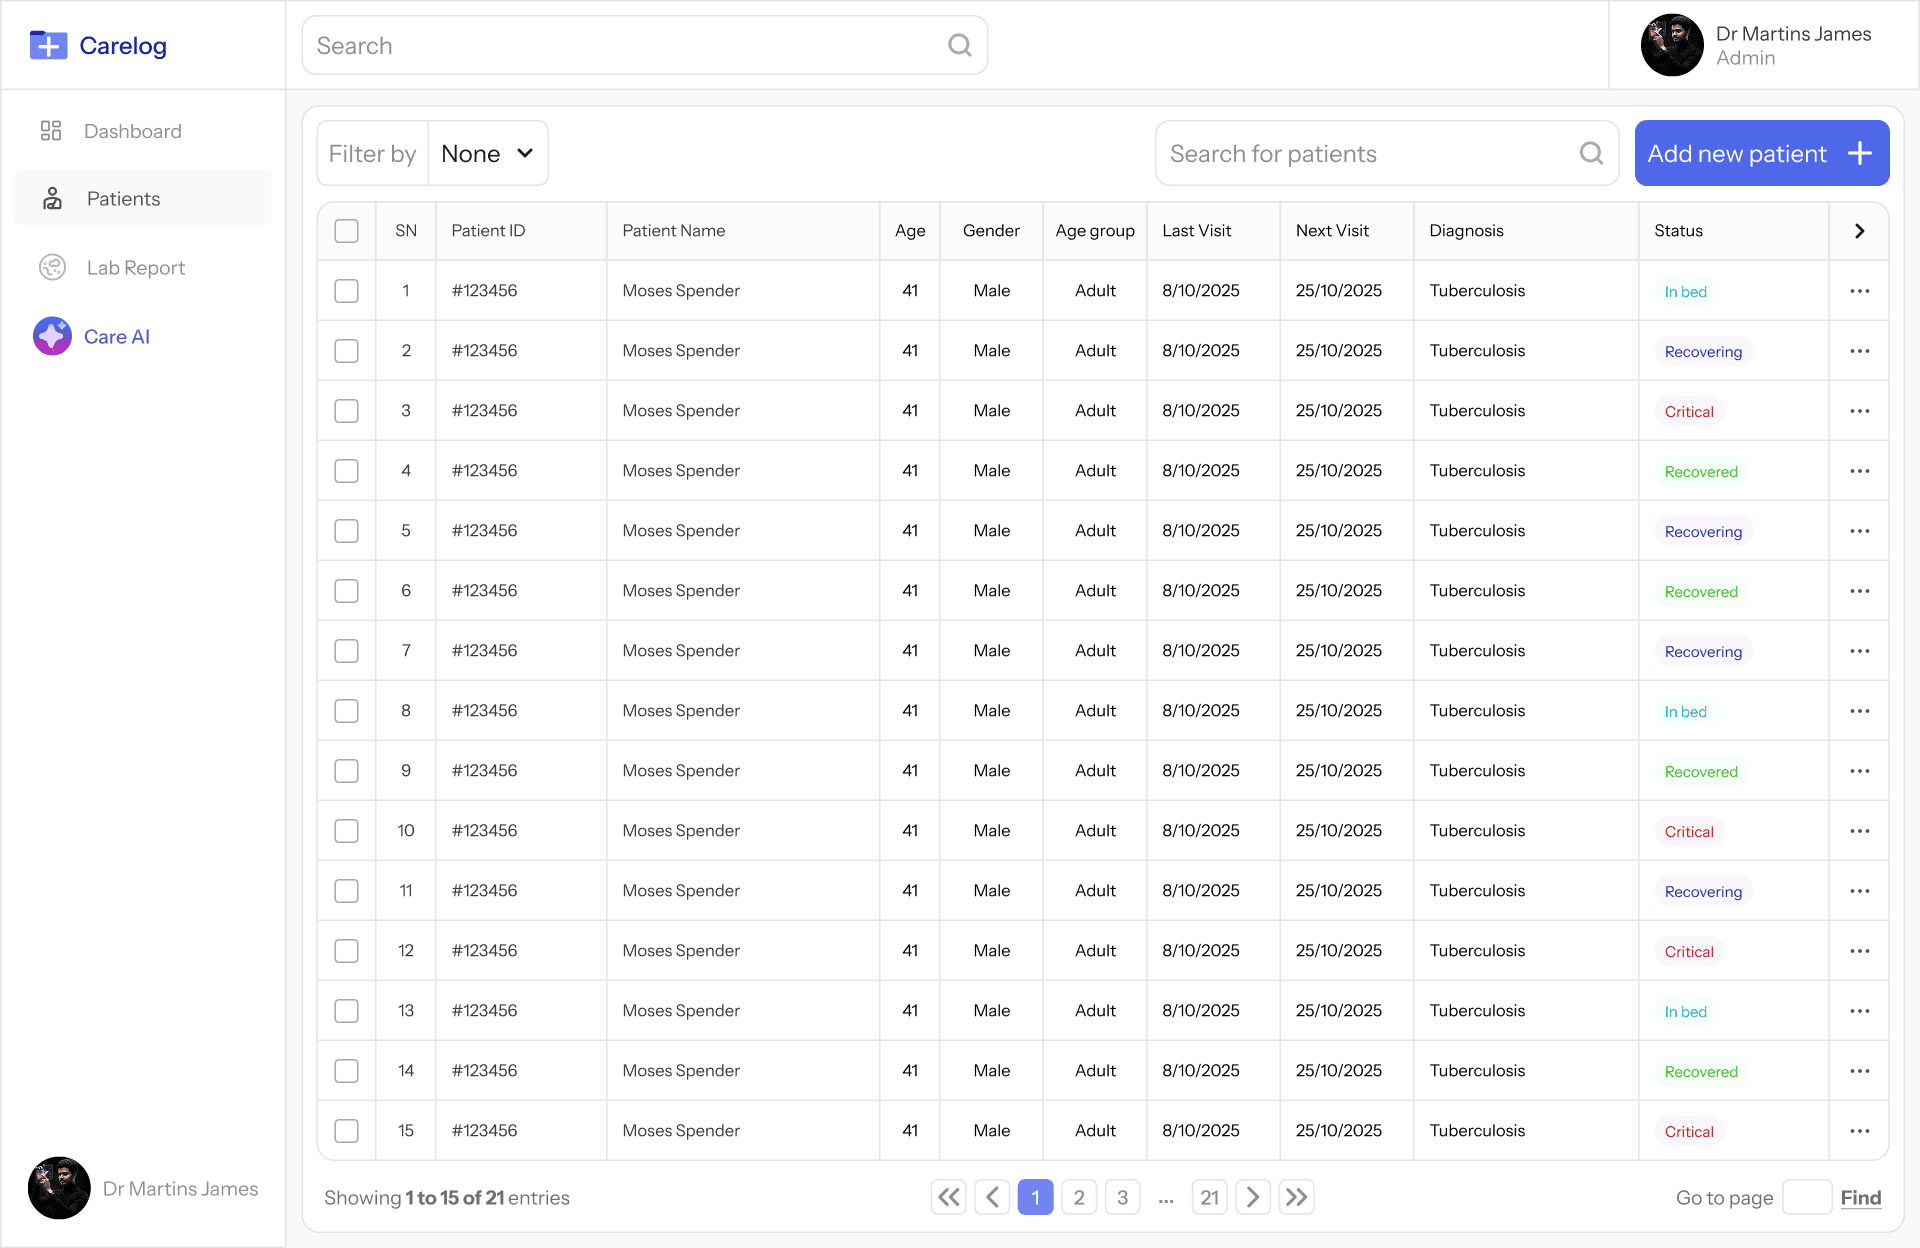
Task: Click the Find link
Action: (x=1860, y=1198)
